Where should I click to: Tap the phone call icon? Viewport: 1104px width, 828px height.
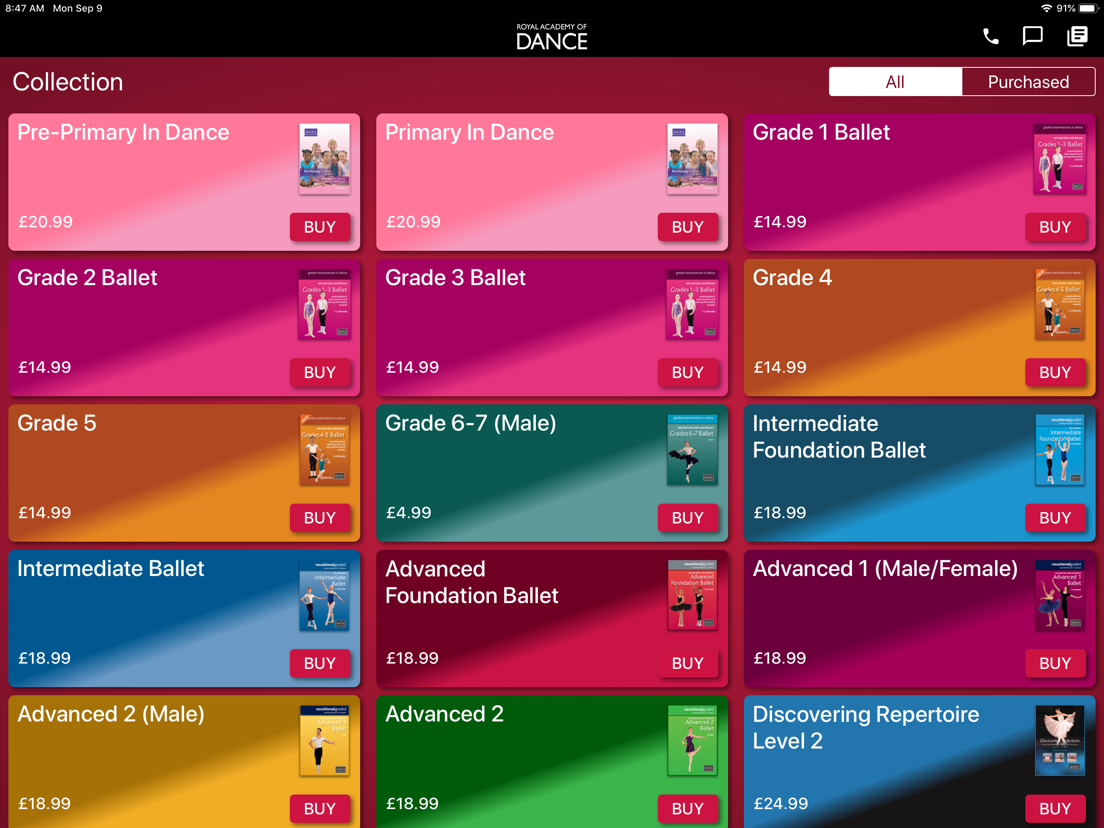tap(990, 36)
